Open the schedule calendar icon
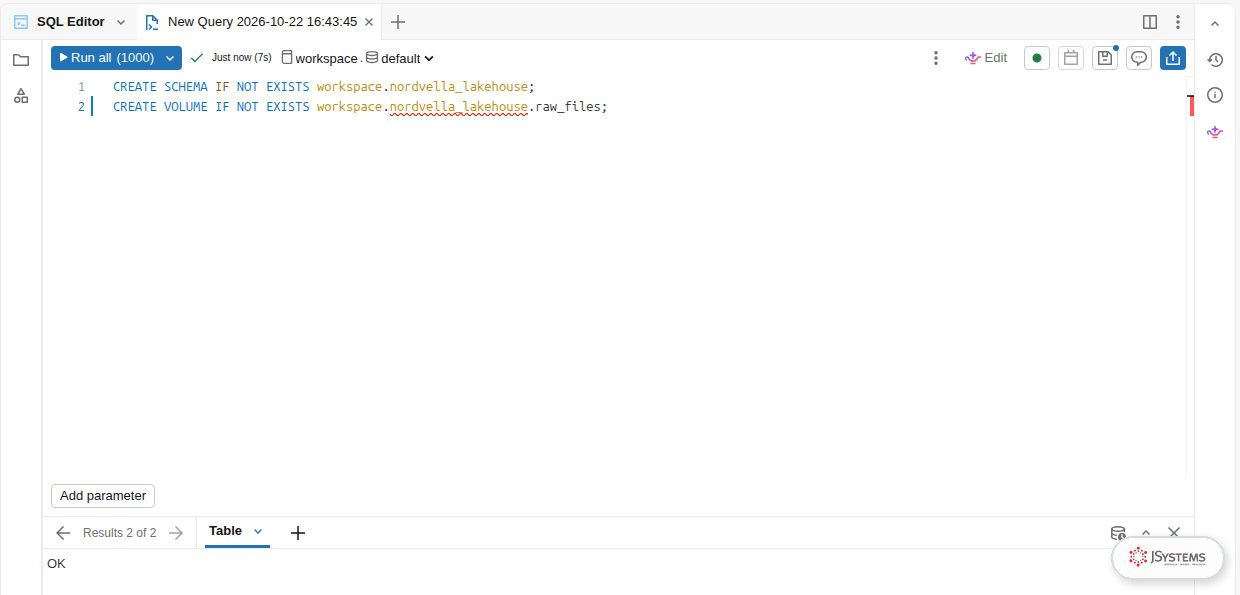Image resolution: width=1240 pixels, height=595 pixels. (1071, 58)
